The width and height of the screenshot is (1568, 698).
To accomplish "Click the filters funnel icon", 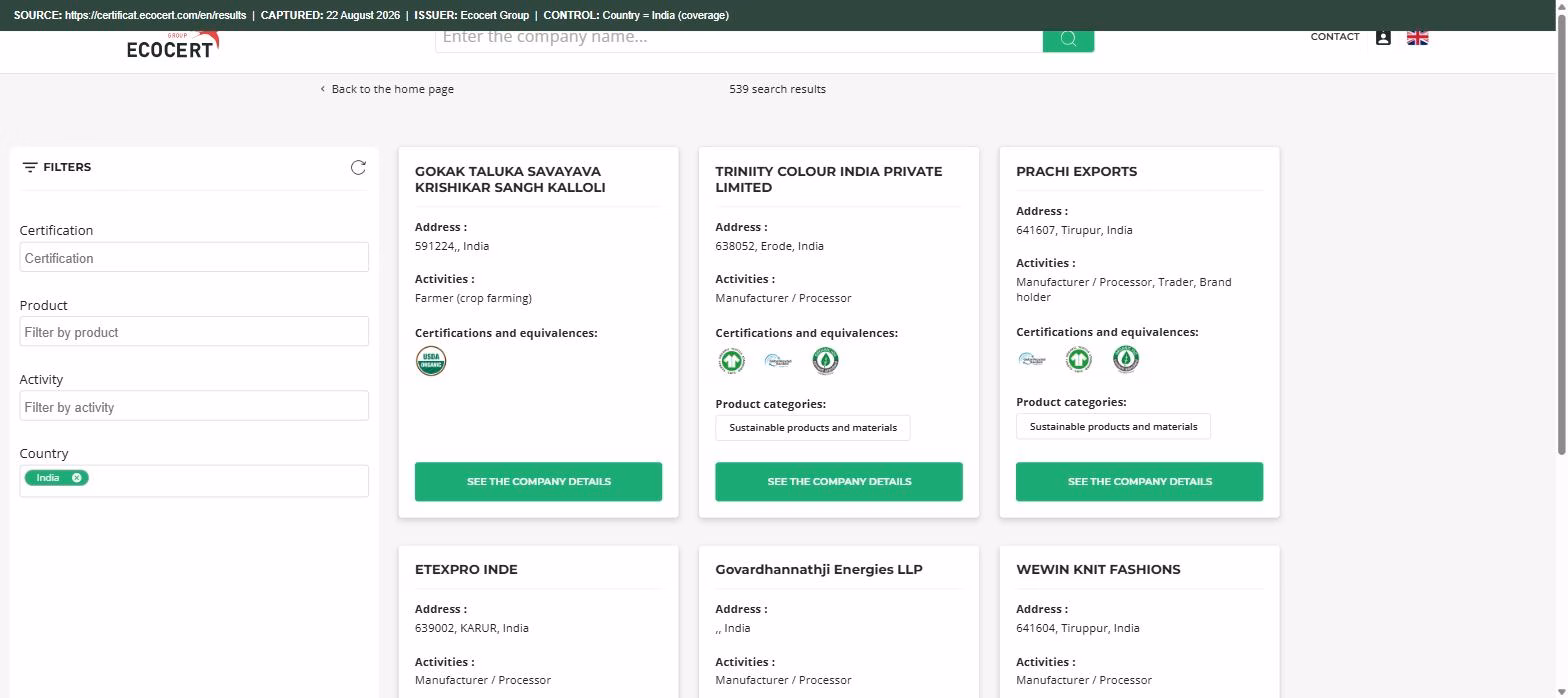I will (30, 167).
